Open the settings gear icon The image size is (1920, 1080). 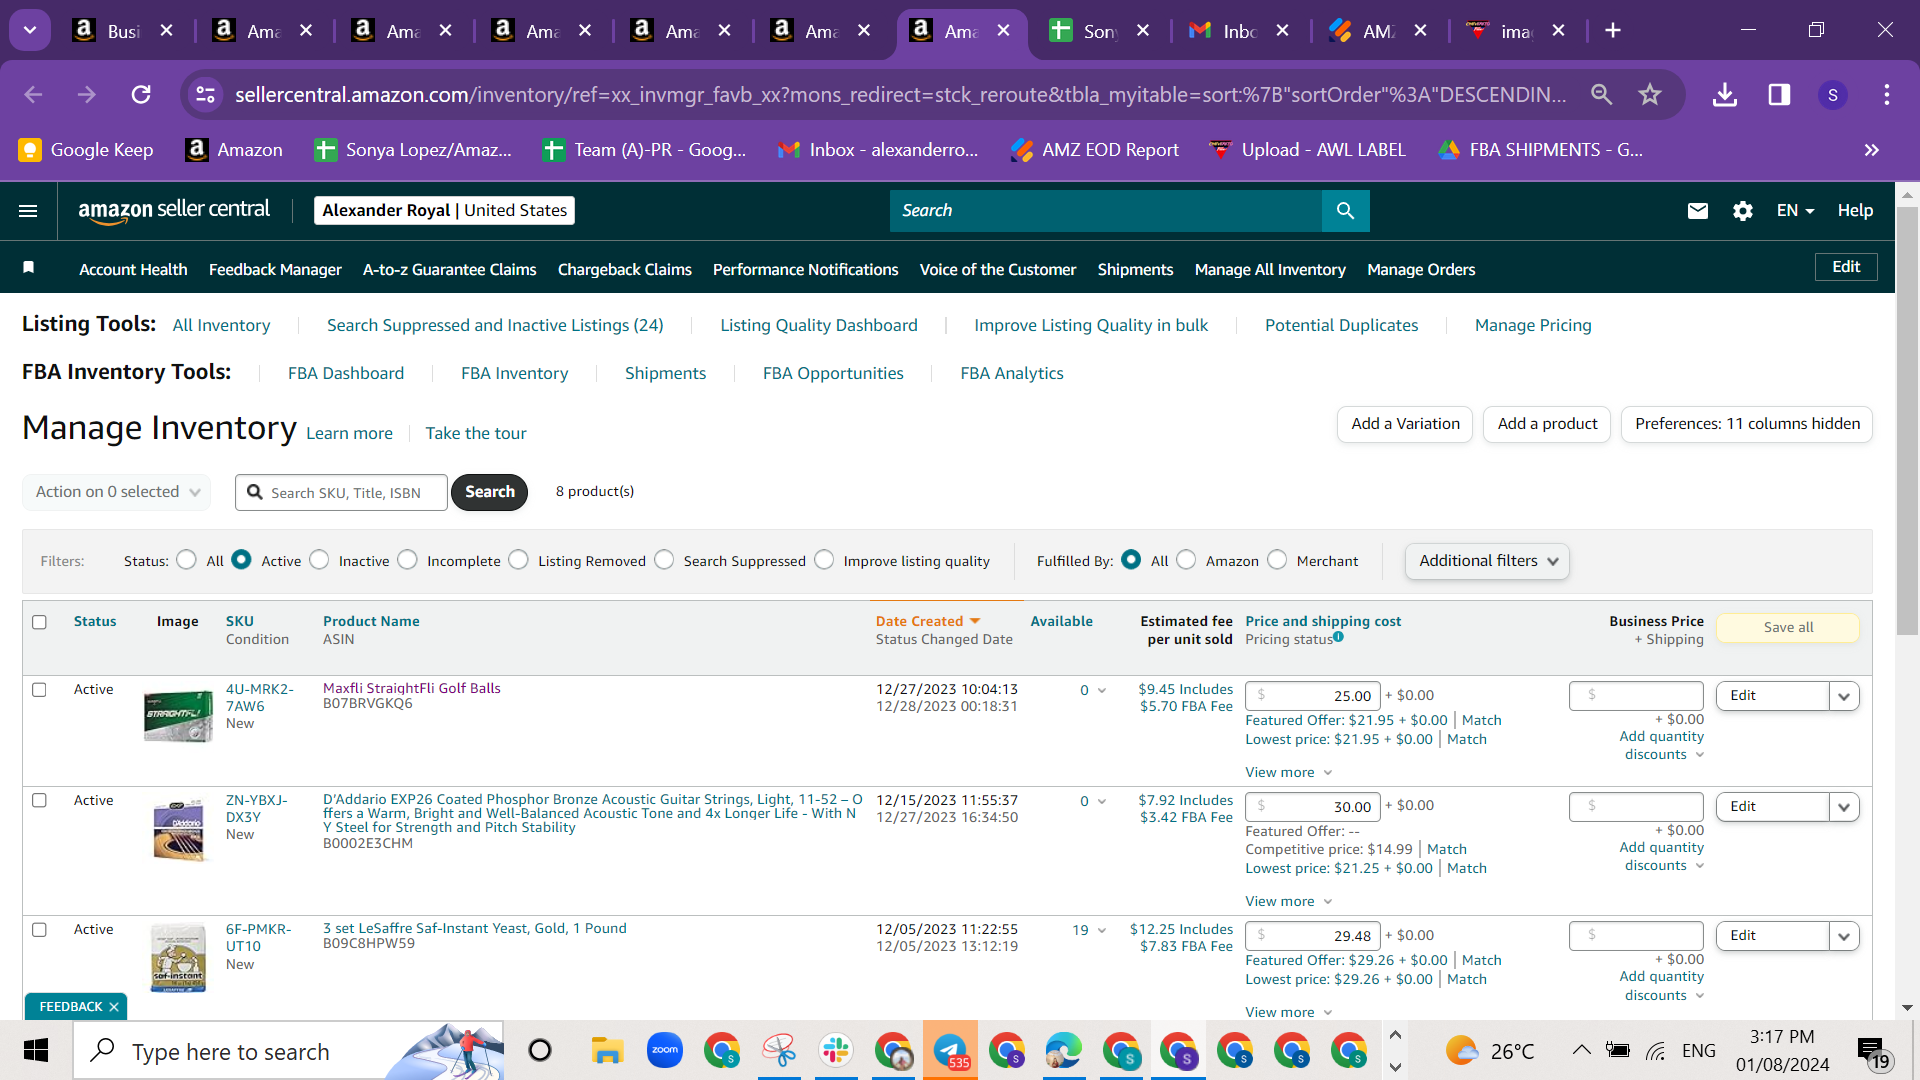coord(1743,211)
